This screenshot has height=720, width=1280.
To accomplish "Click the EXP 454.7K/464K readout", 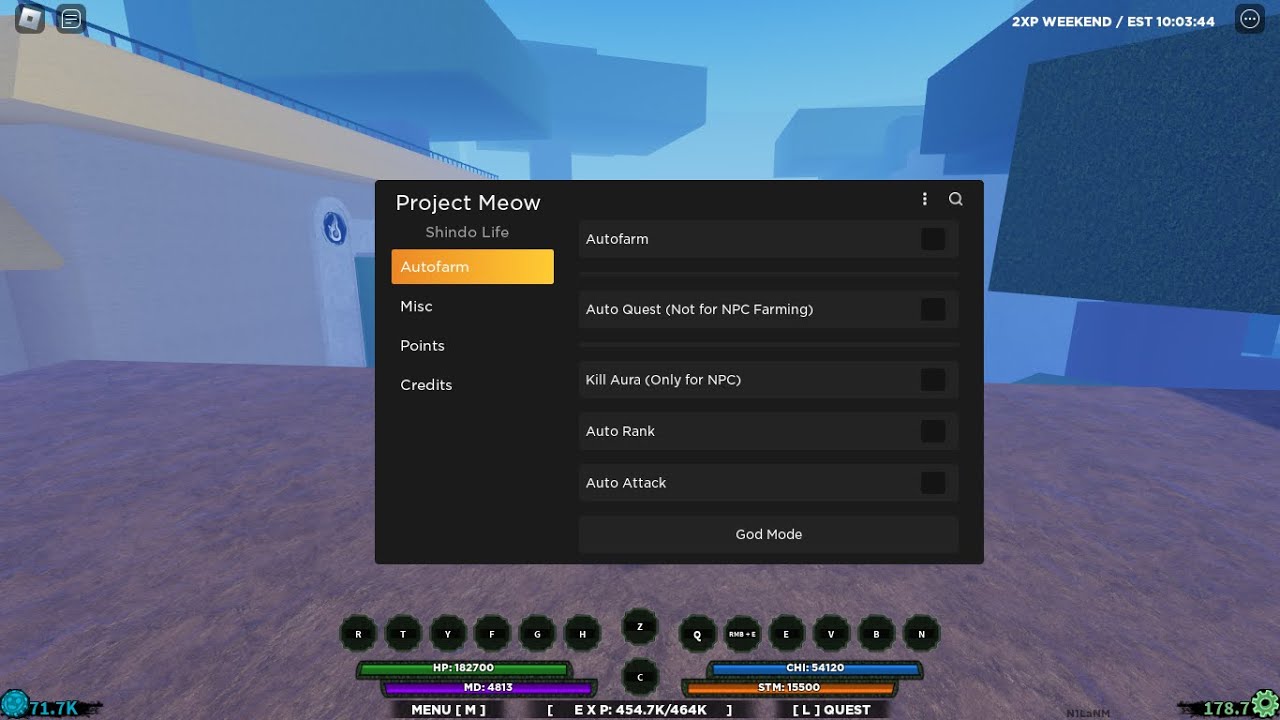I will tap(640, 710).
